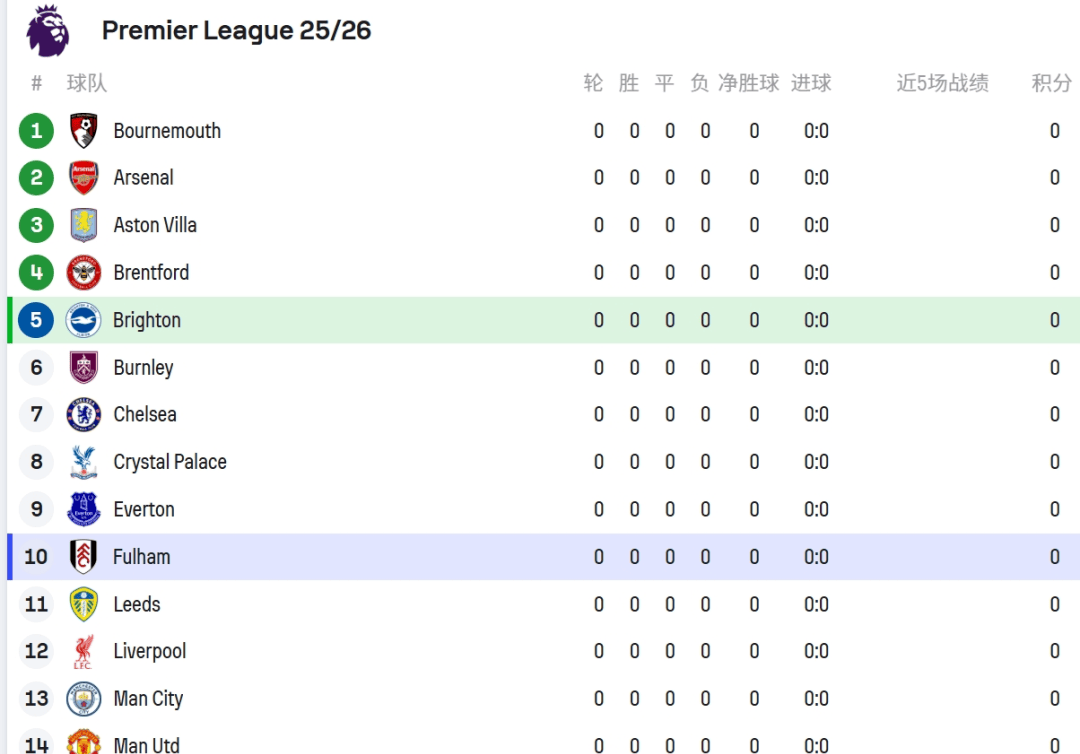Image resolution: width=1080 pixels, height=754 pixels.
Task: Click the 近5场战绩 recent form header
Action: (x=942, y=83)
